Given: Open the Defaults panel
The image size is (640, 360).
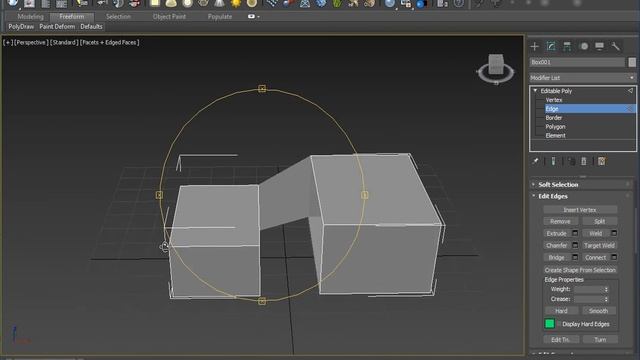Looking at the screenshot, I should [91, 27].
